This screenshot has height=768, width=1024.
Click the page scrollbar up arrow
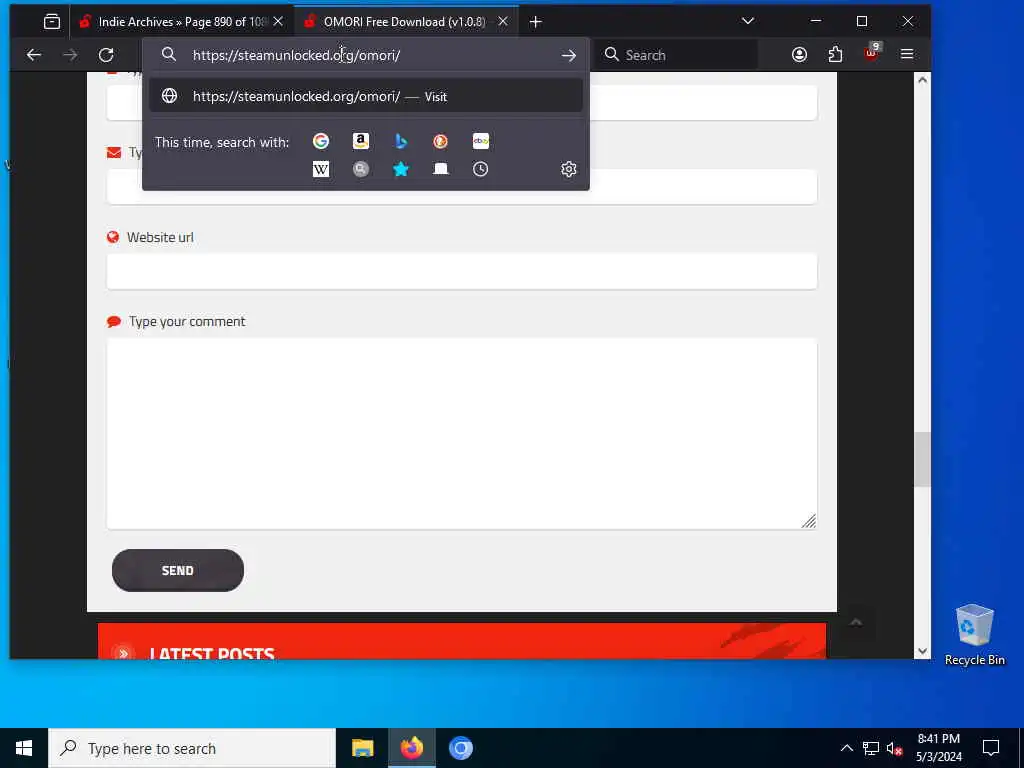click(x=922, y=80)
